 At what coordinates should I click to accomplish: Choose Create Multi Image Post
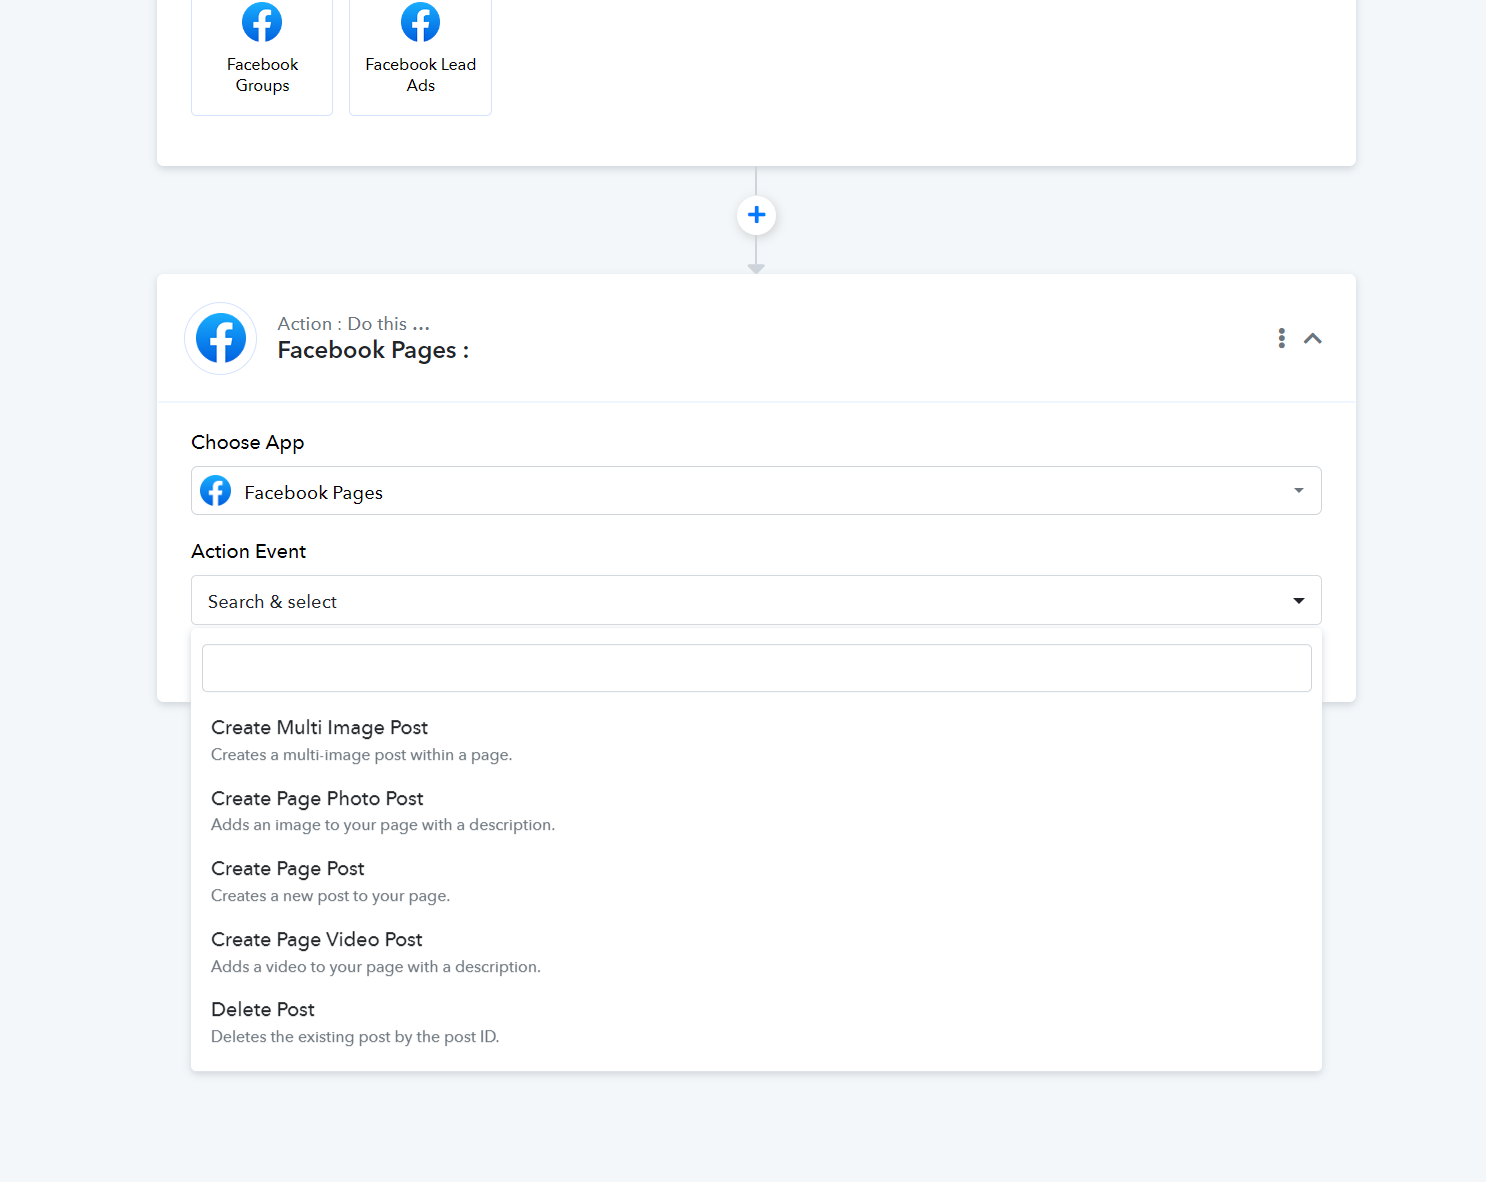pyautogui.click(x=756, y=740)
